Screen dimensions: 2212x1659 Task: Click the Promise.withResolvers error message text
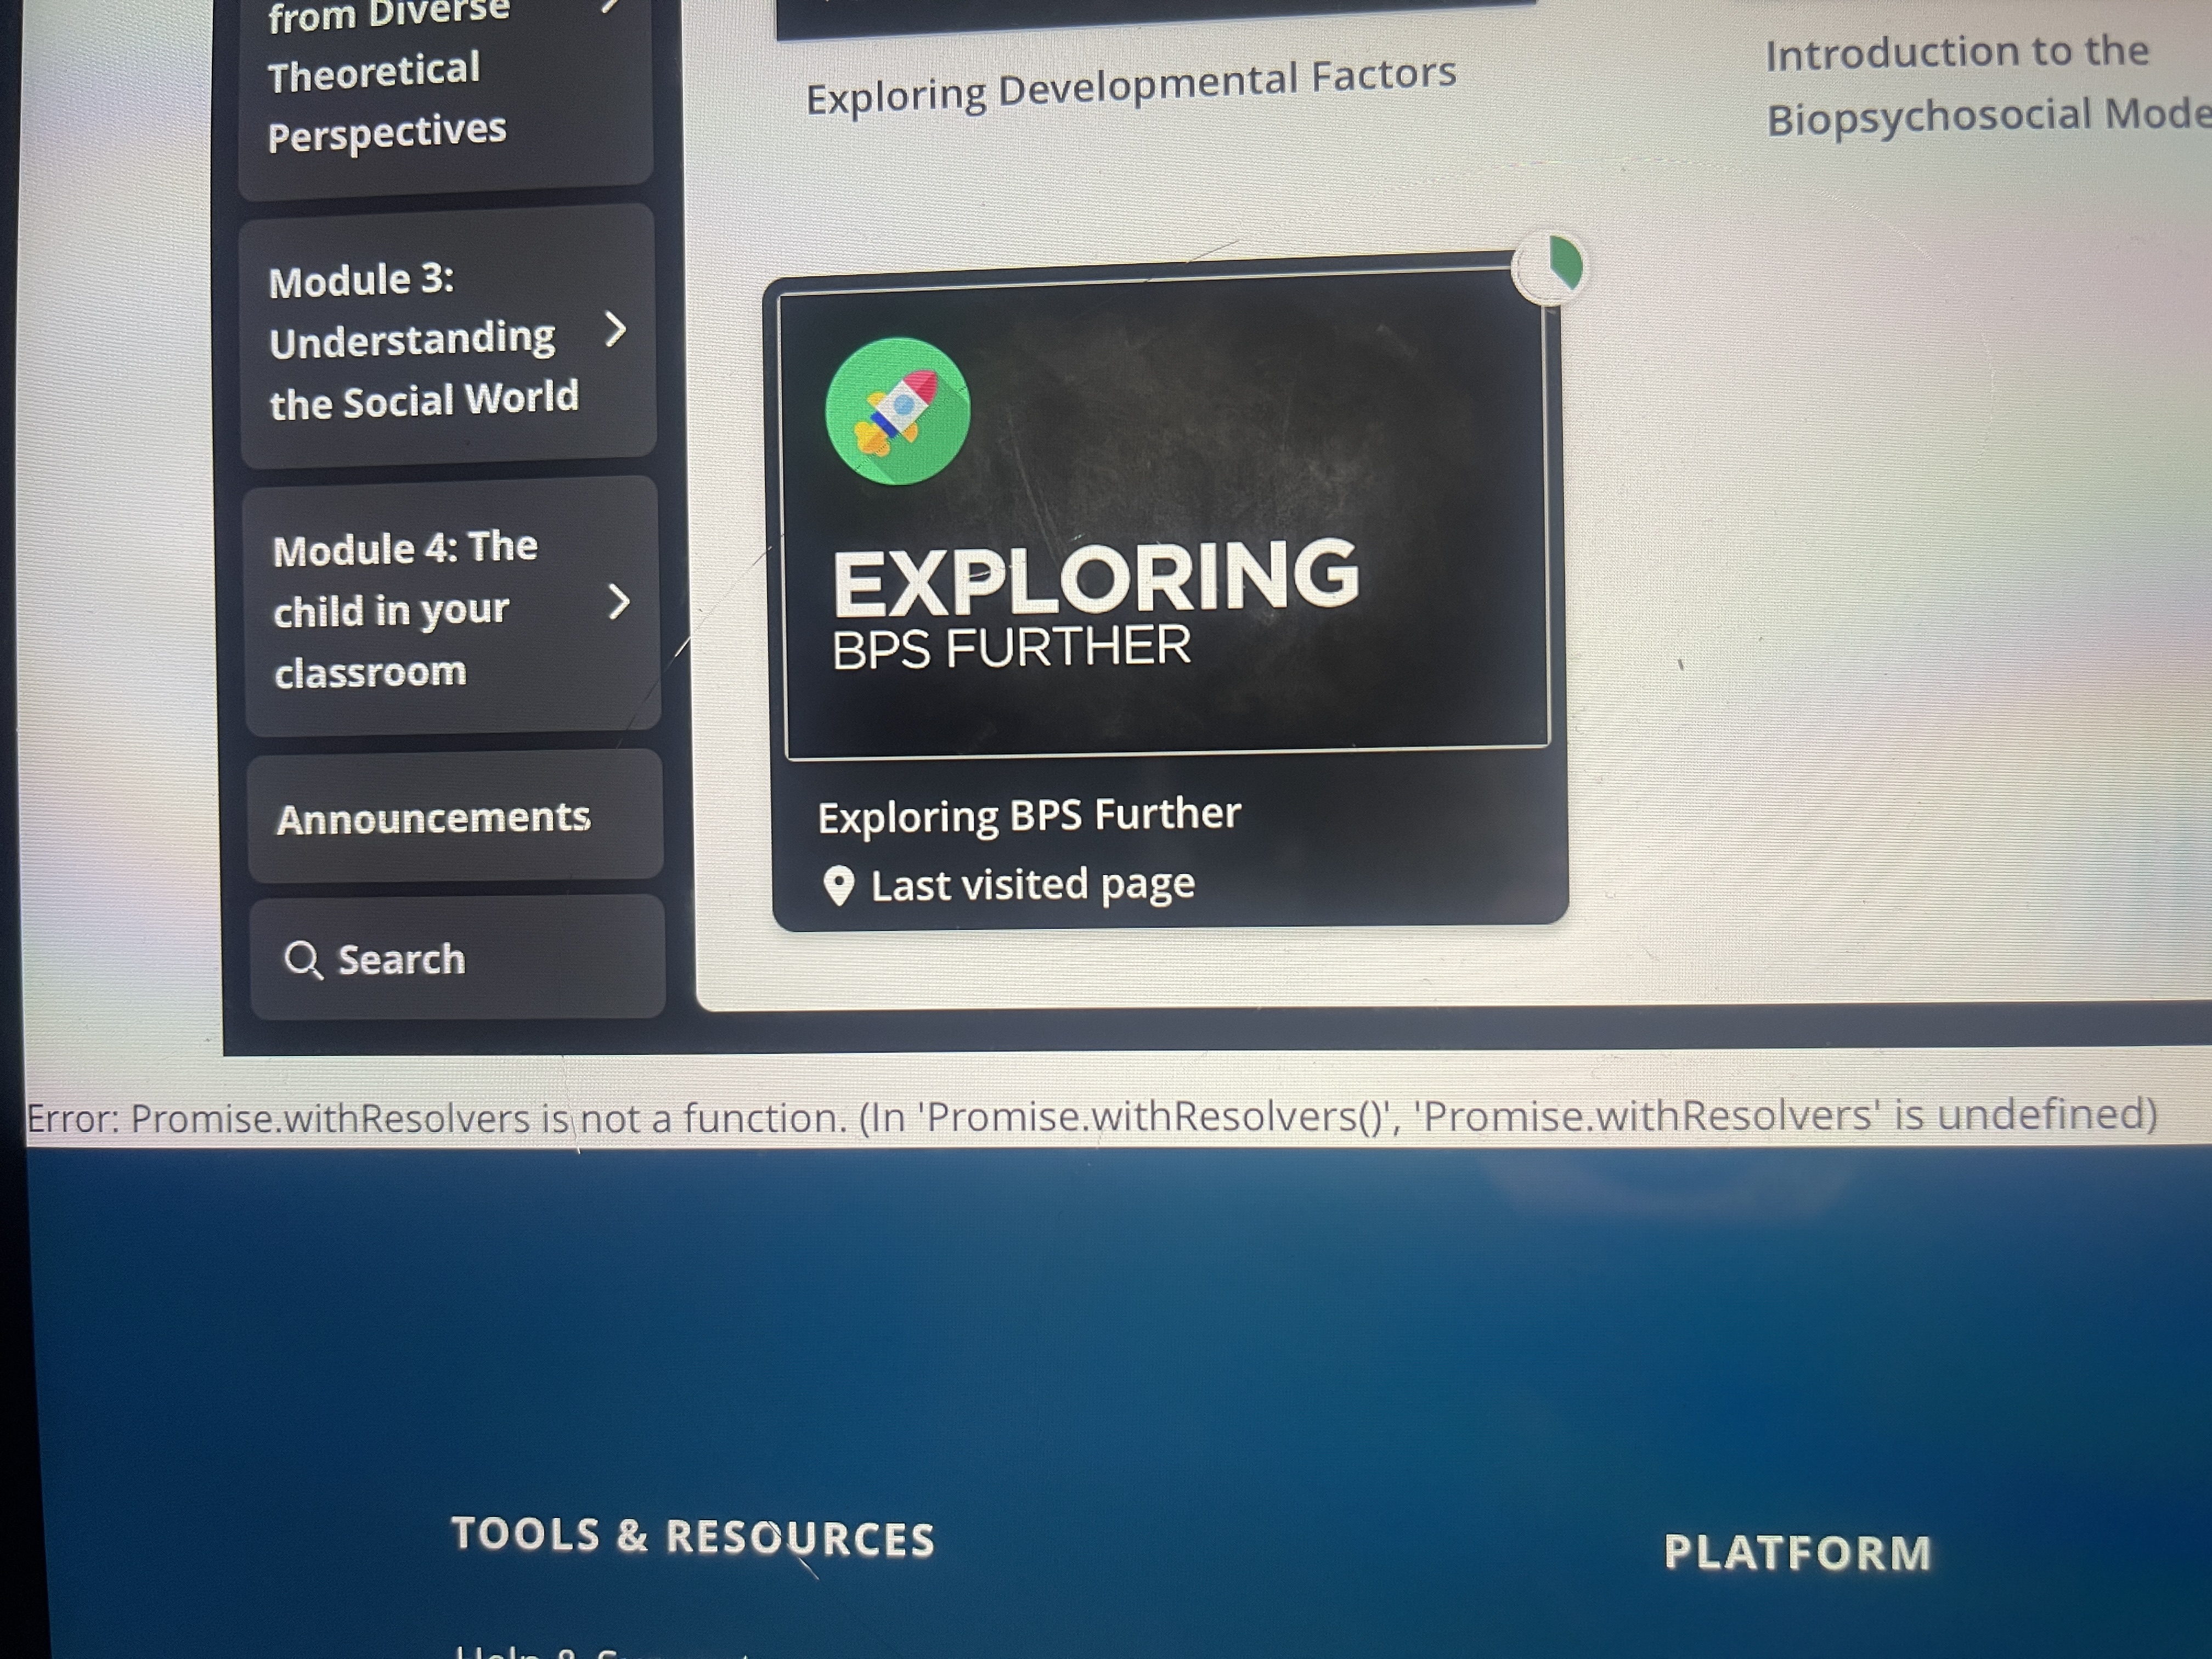1090,1117
